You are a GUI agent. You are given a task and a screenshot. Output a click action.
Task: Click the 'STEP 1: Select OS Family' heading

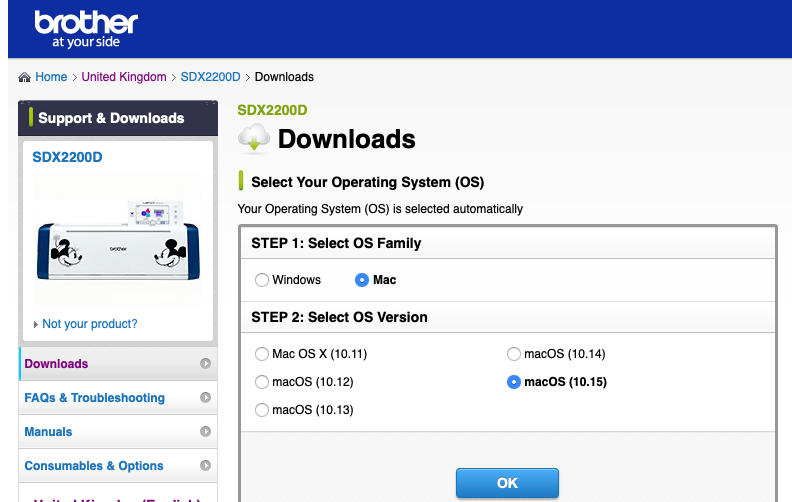click(x=336, y=243)
